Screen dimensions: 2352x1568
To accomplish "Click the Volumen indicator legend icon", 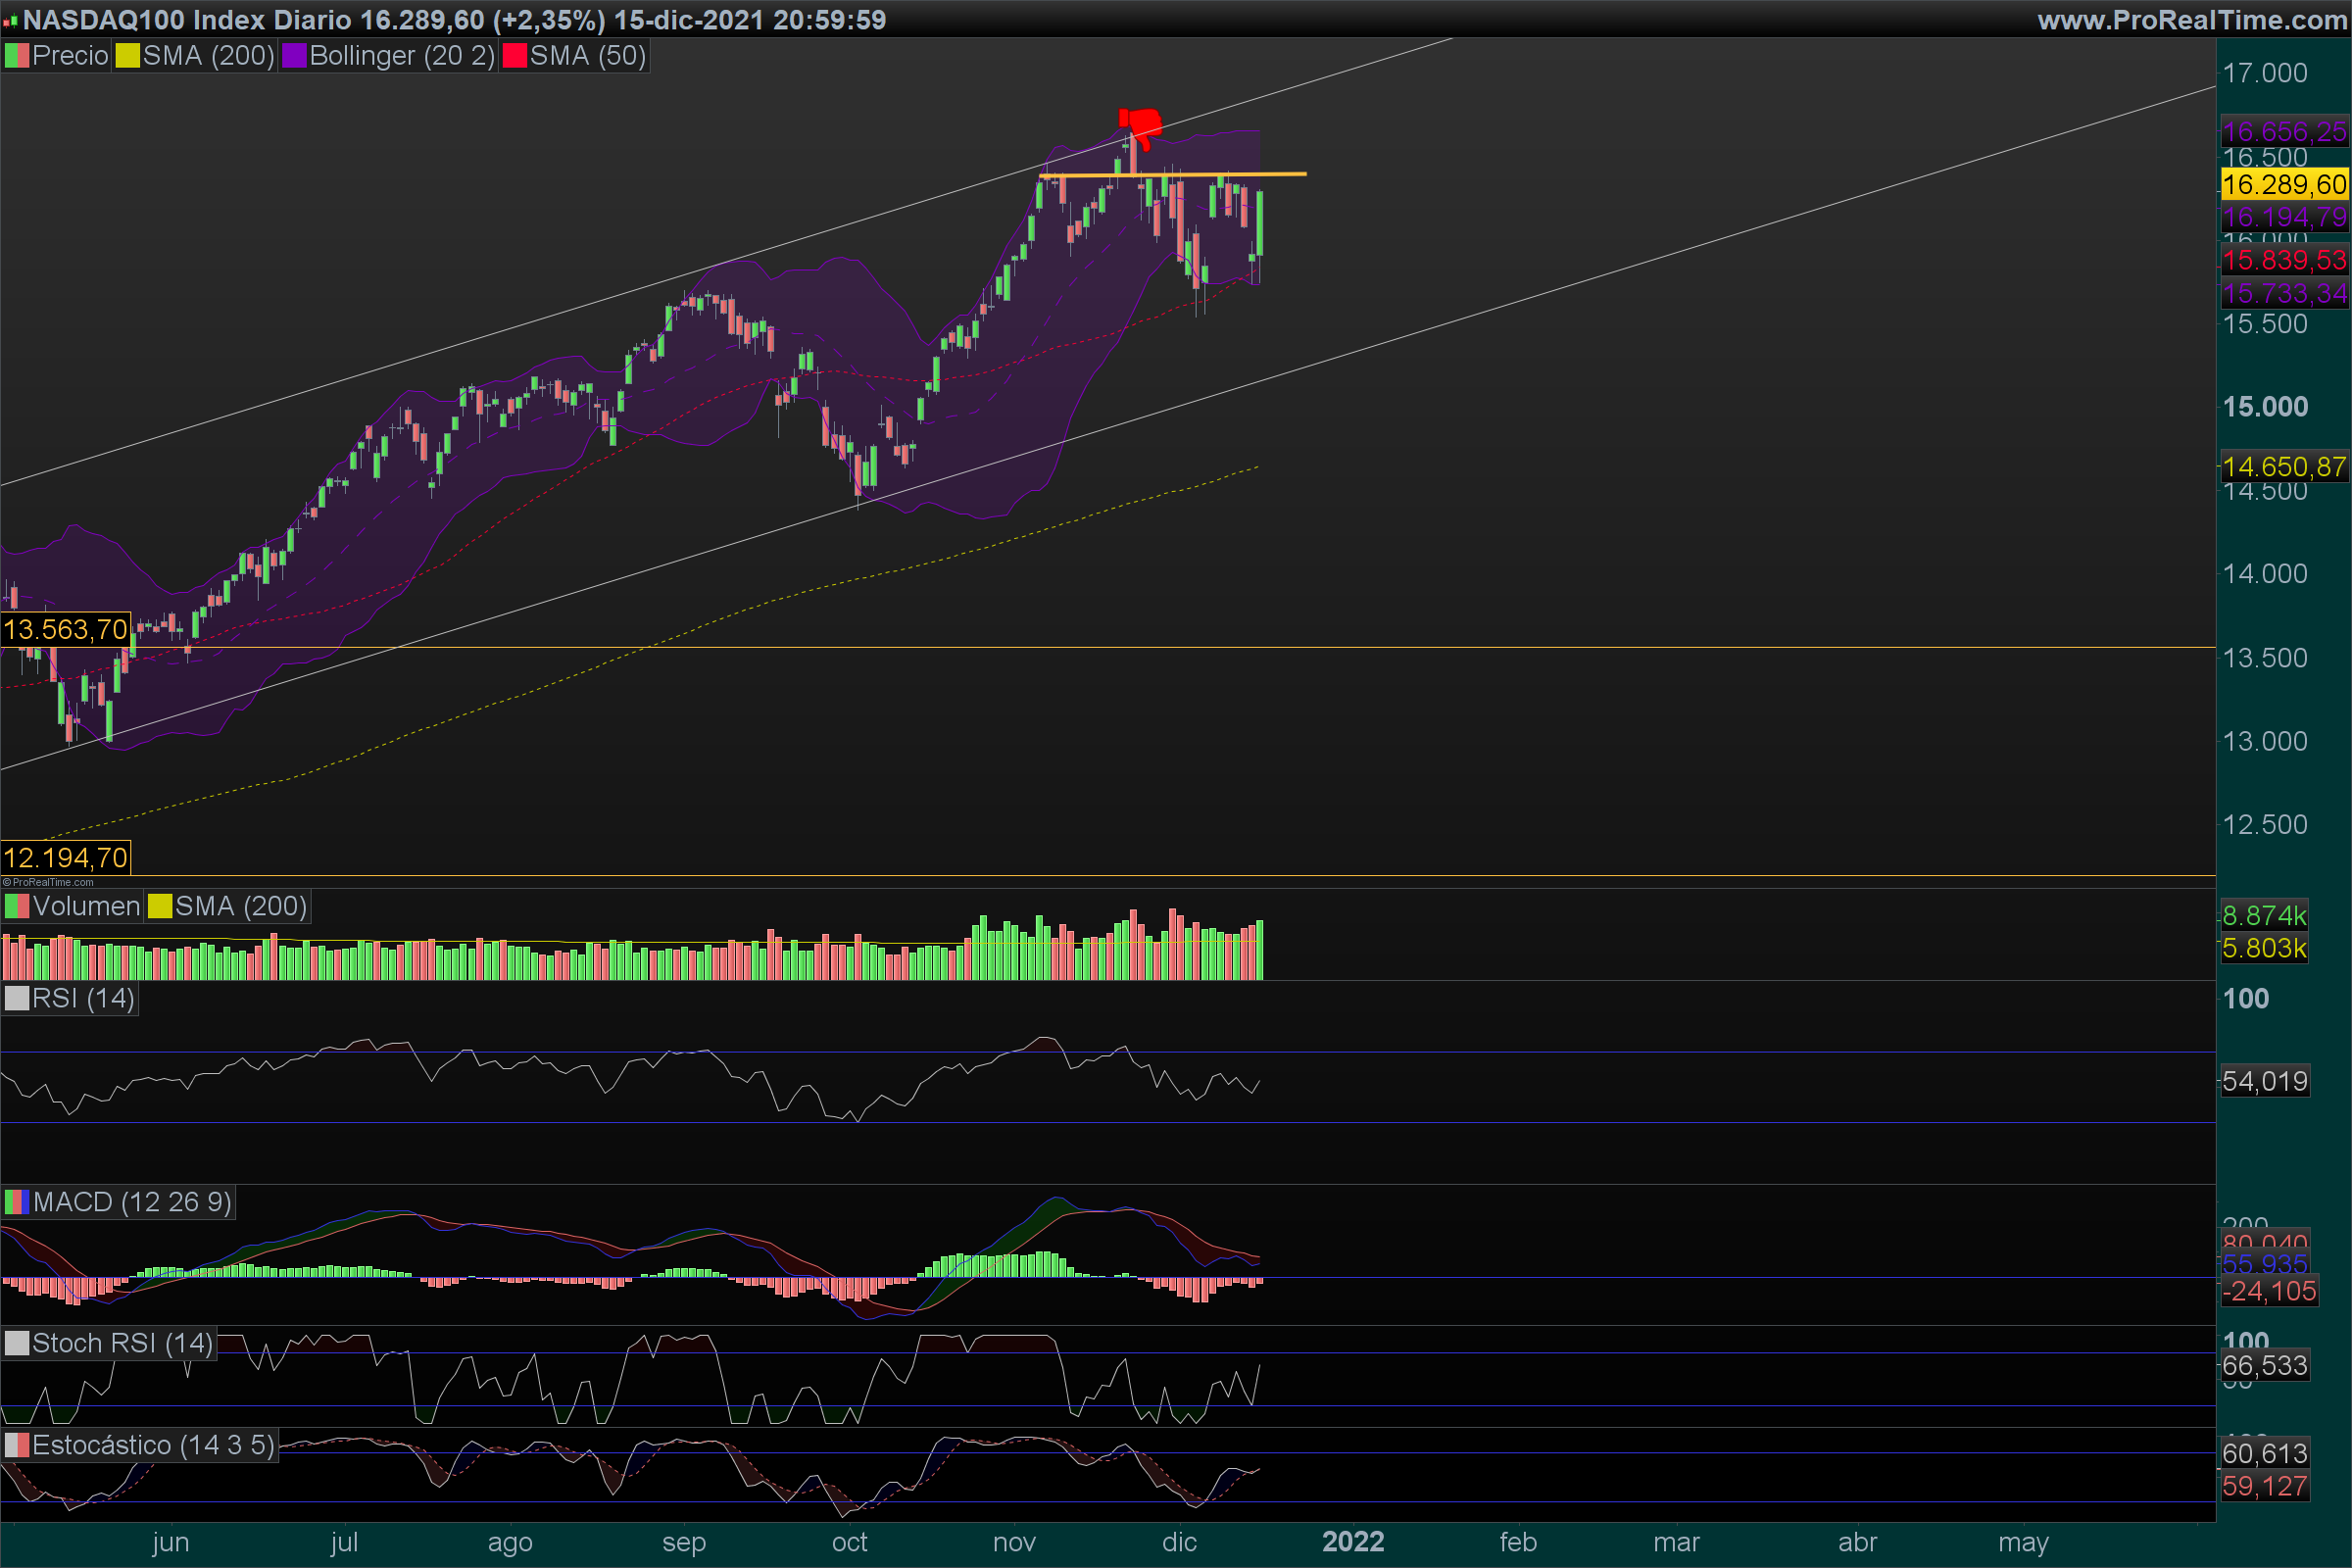I will [17, 906].
